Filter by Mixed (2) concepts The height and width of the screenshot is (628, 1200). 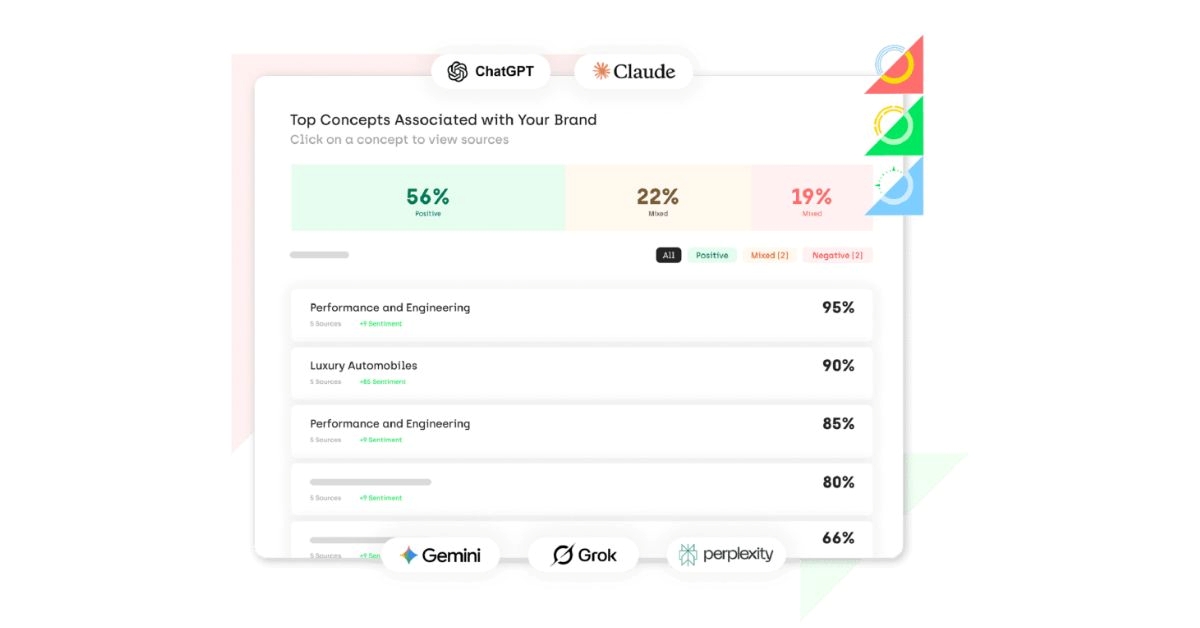click(x=770, y=255)
